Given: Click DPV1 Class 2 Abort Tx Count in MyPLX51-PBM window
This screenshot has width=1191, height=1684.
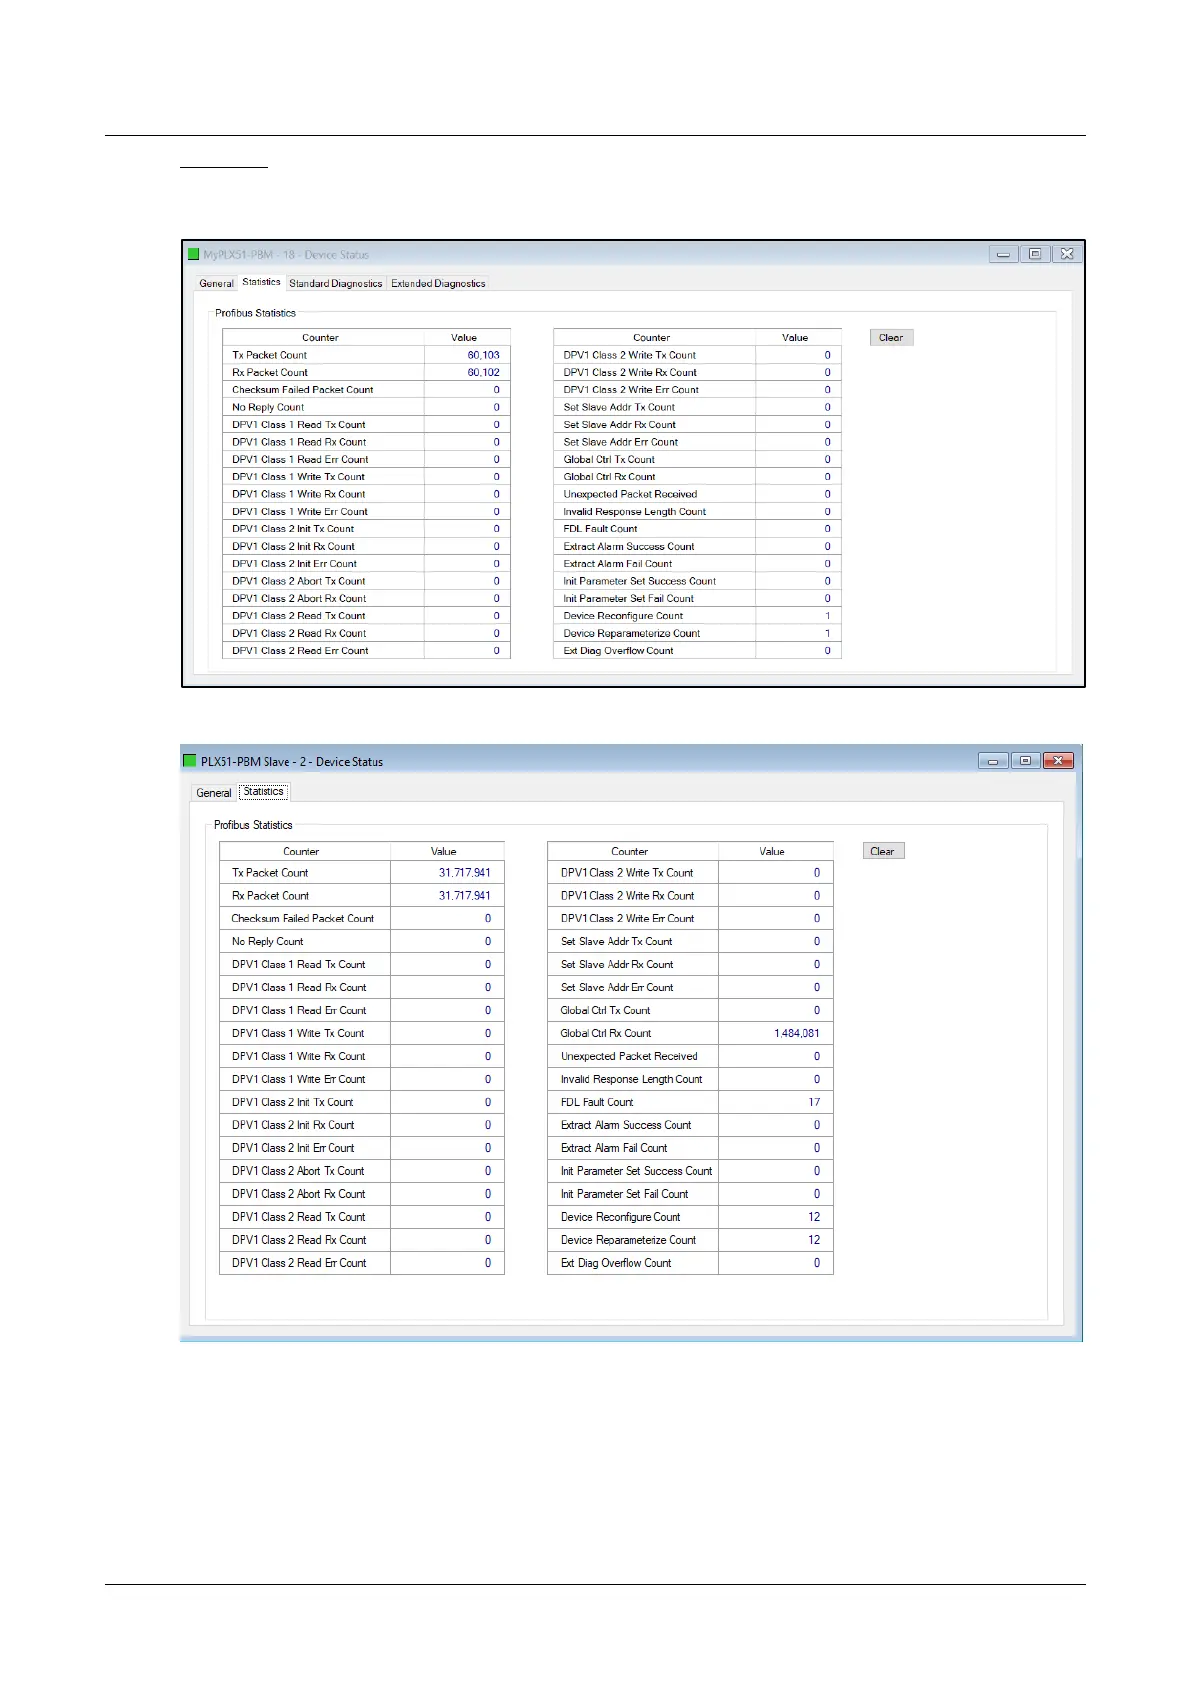Looking at the screenshot, I should point(298,581).
